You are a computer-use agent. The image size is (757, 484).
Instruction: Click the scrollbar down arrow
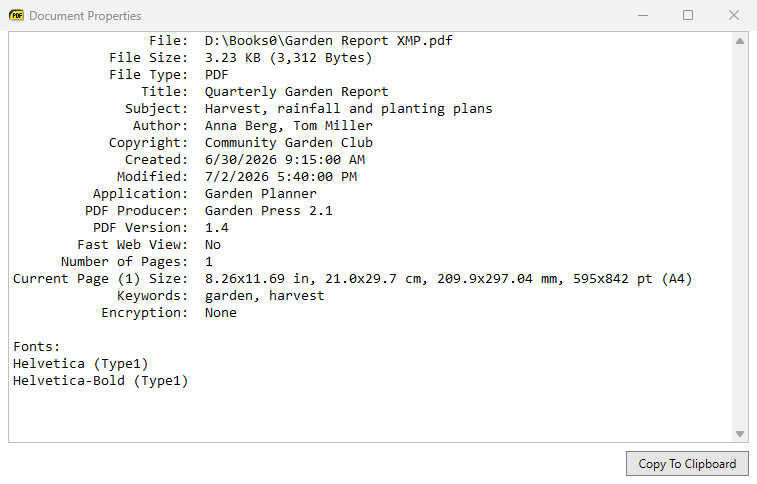coord(740,434)
